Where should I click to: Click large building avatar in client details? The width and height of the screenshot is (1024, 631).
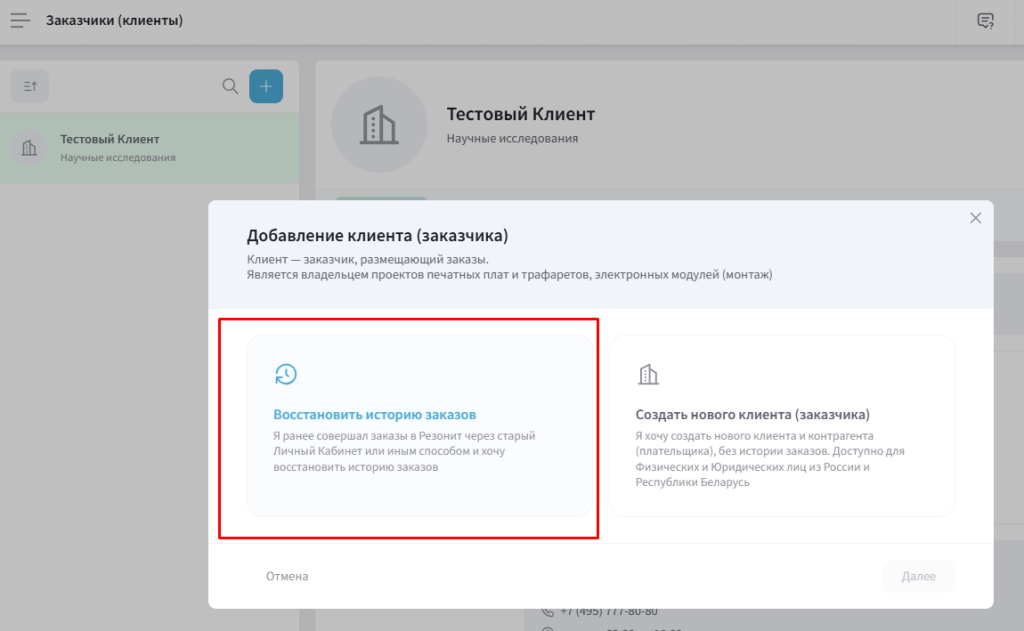[378, 125]
